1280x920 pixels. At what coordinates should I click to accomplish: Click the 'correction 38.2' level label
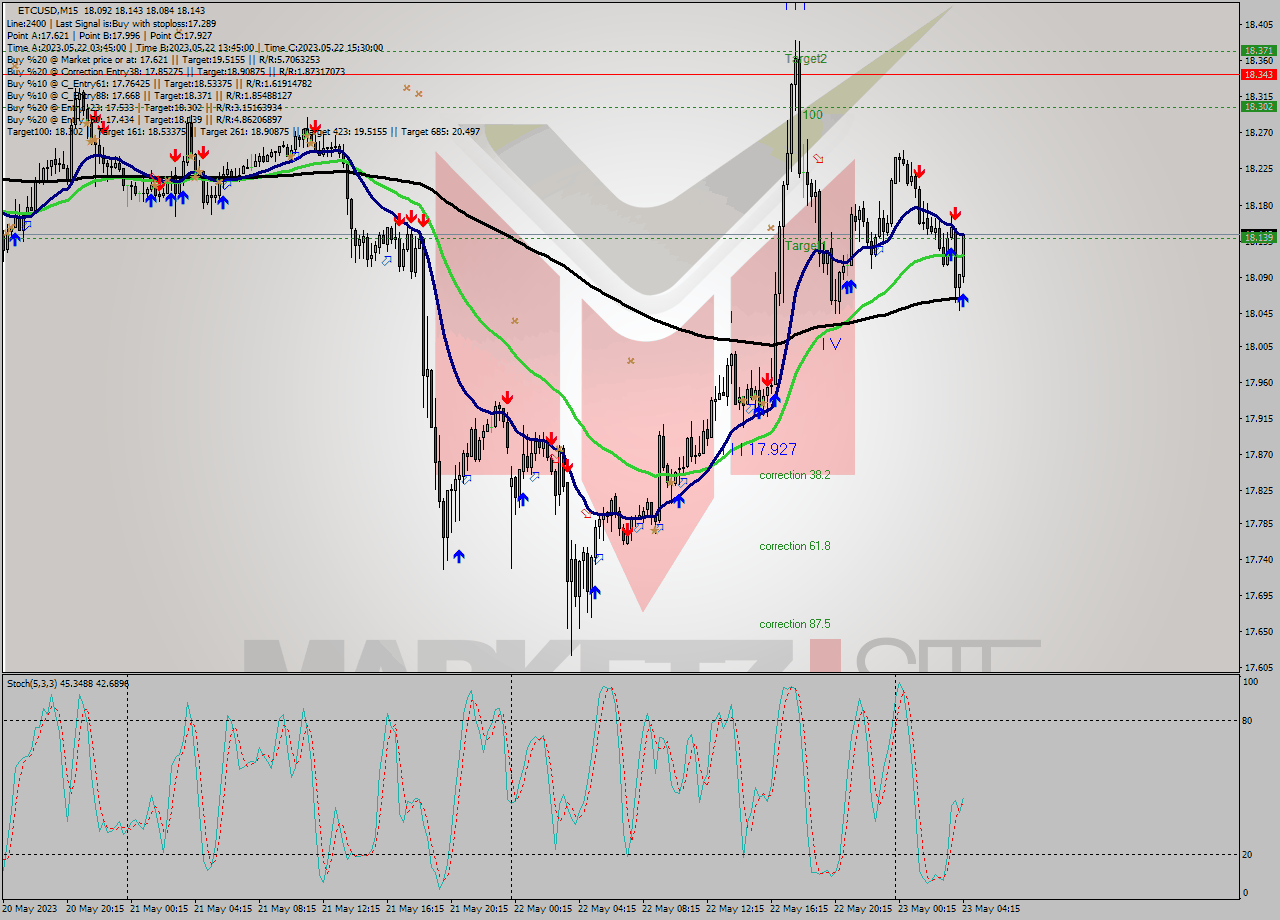pyautogui.click(x=795, y=475)
